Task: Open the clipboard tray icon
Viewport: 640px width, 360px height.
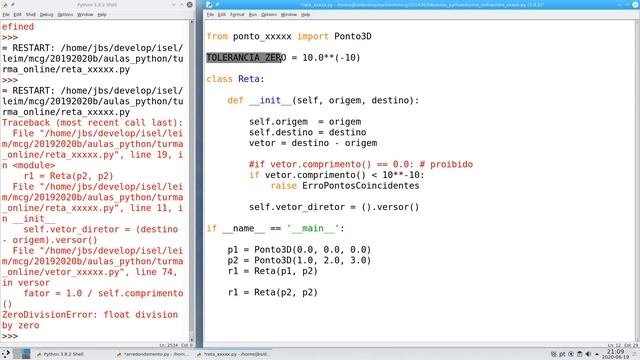Action: [x=580, y=354]
